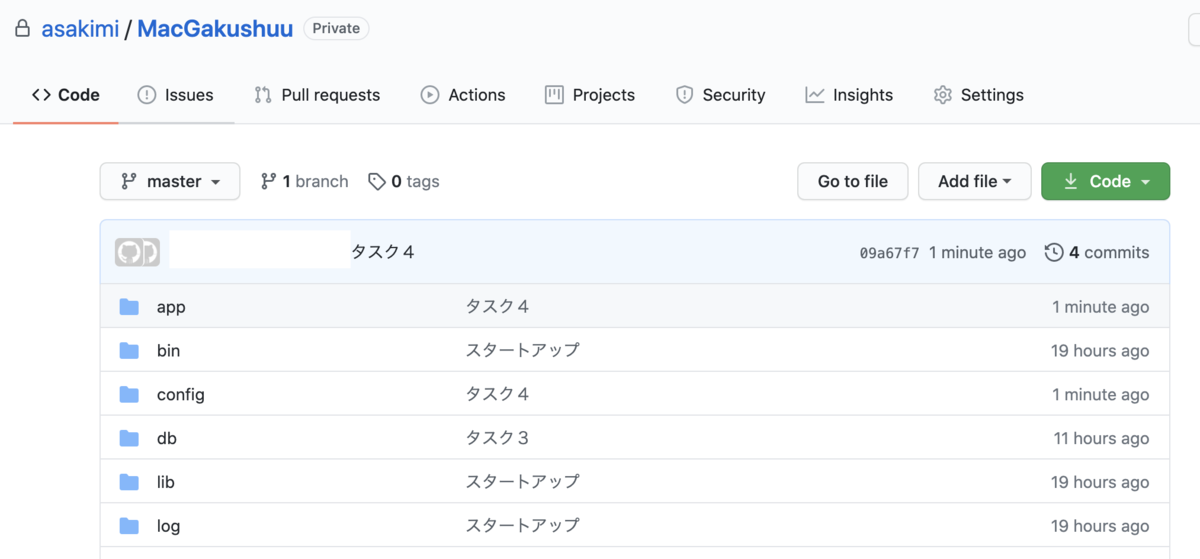This screenshot has height=559, width=1200.
Task: Click the Go to file button
Action: tap(853, 181)
